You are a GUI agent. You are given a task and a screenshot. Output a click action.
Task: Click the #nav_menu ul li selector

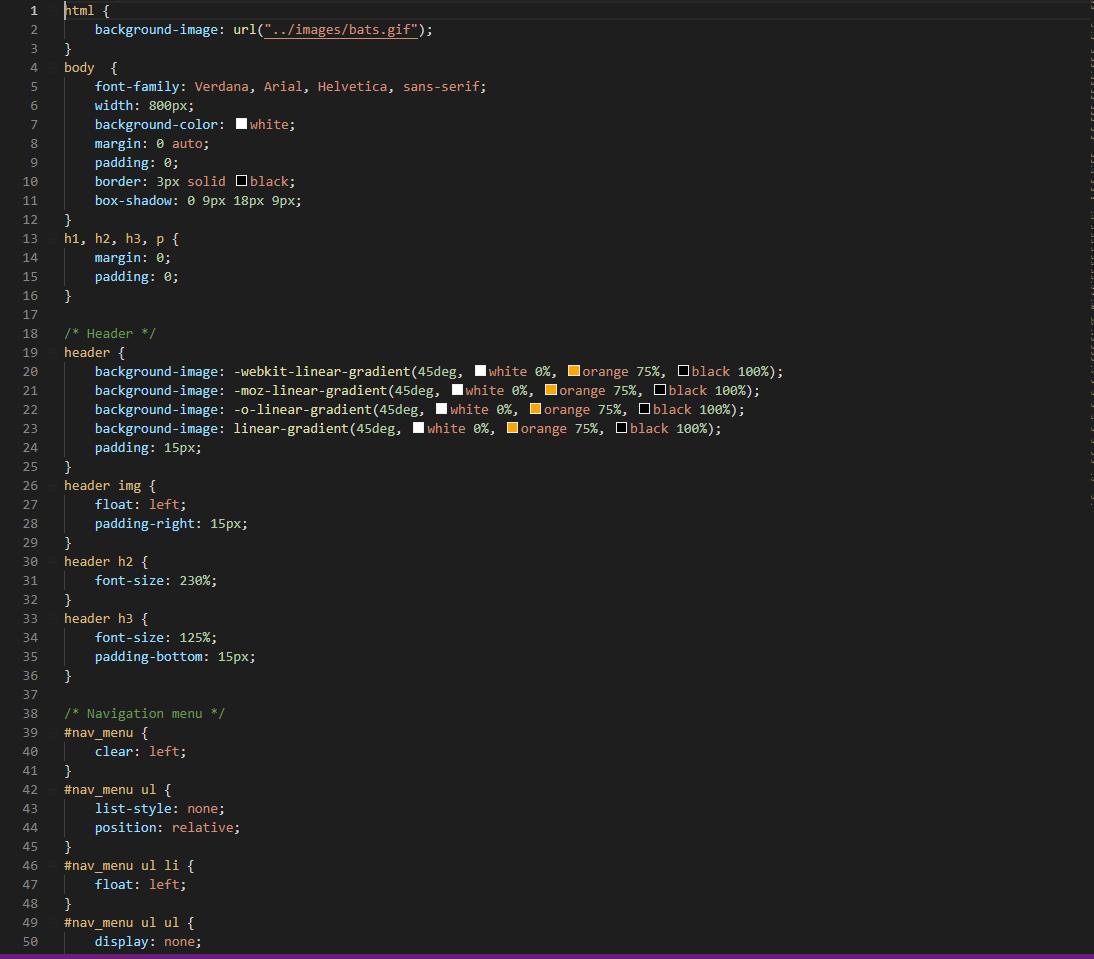coord(121,866)
